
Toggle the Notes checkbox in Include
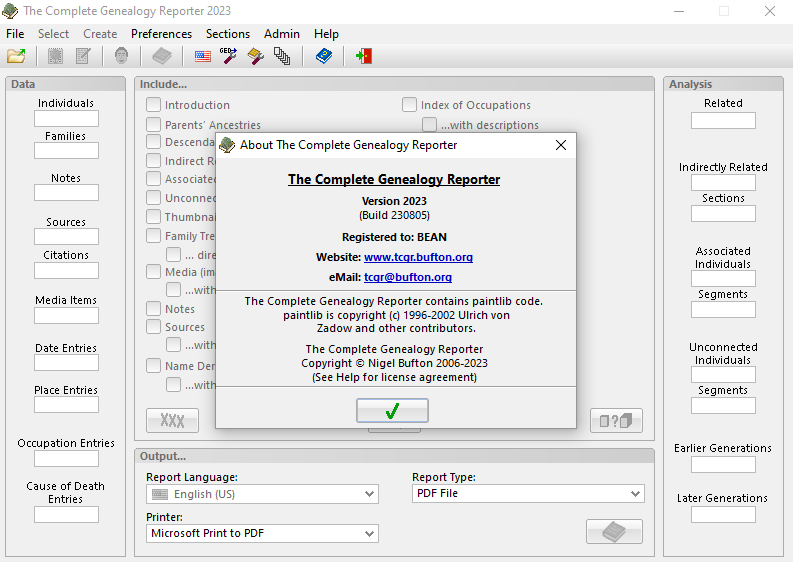tap(153, 308)
